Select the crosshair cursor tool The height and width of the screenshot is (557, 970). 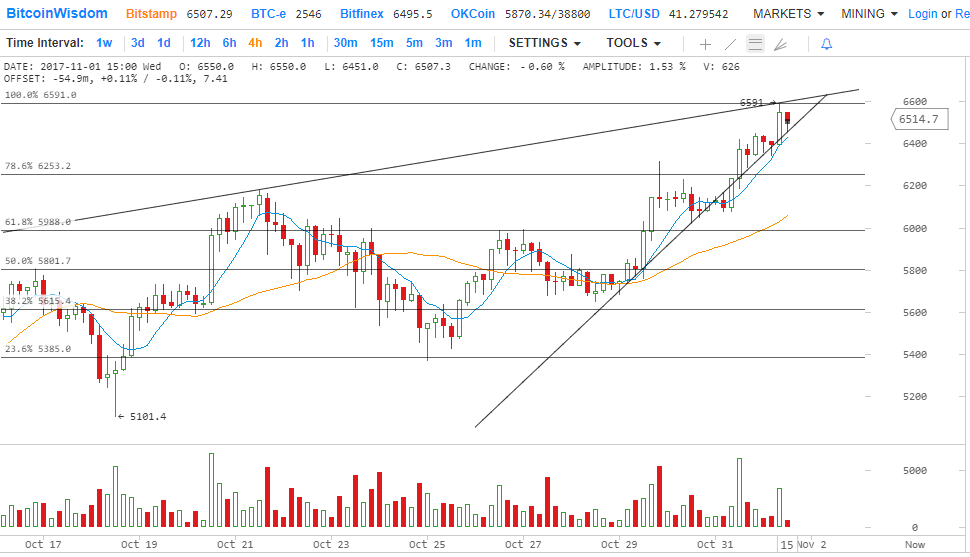705,44
